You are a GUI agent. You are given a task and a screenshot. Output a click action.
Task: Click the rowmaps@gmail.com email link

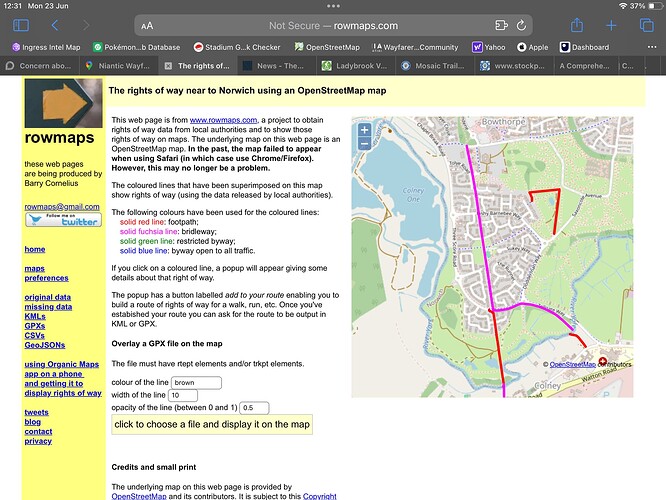62,207
